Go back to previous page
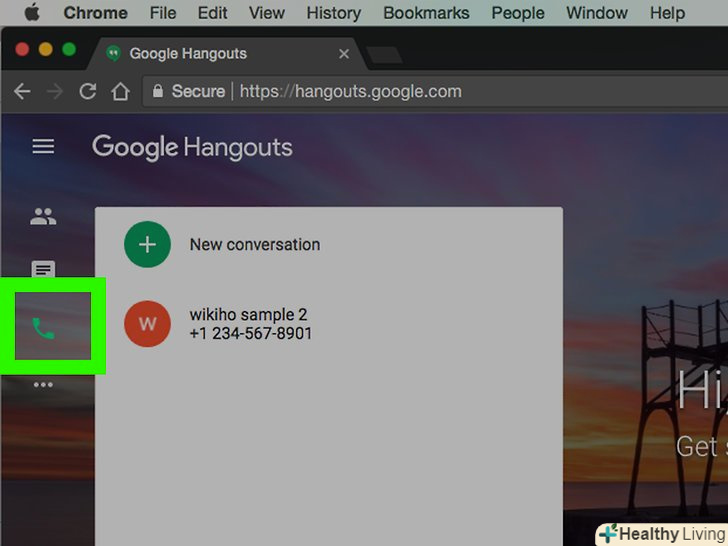This screenshot has width=728, height=546. (22, 91)
